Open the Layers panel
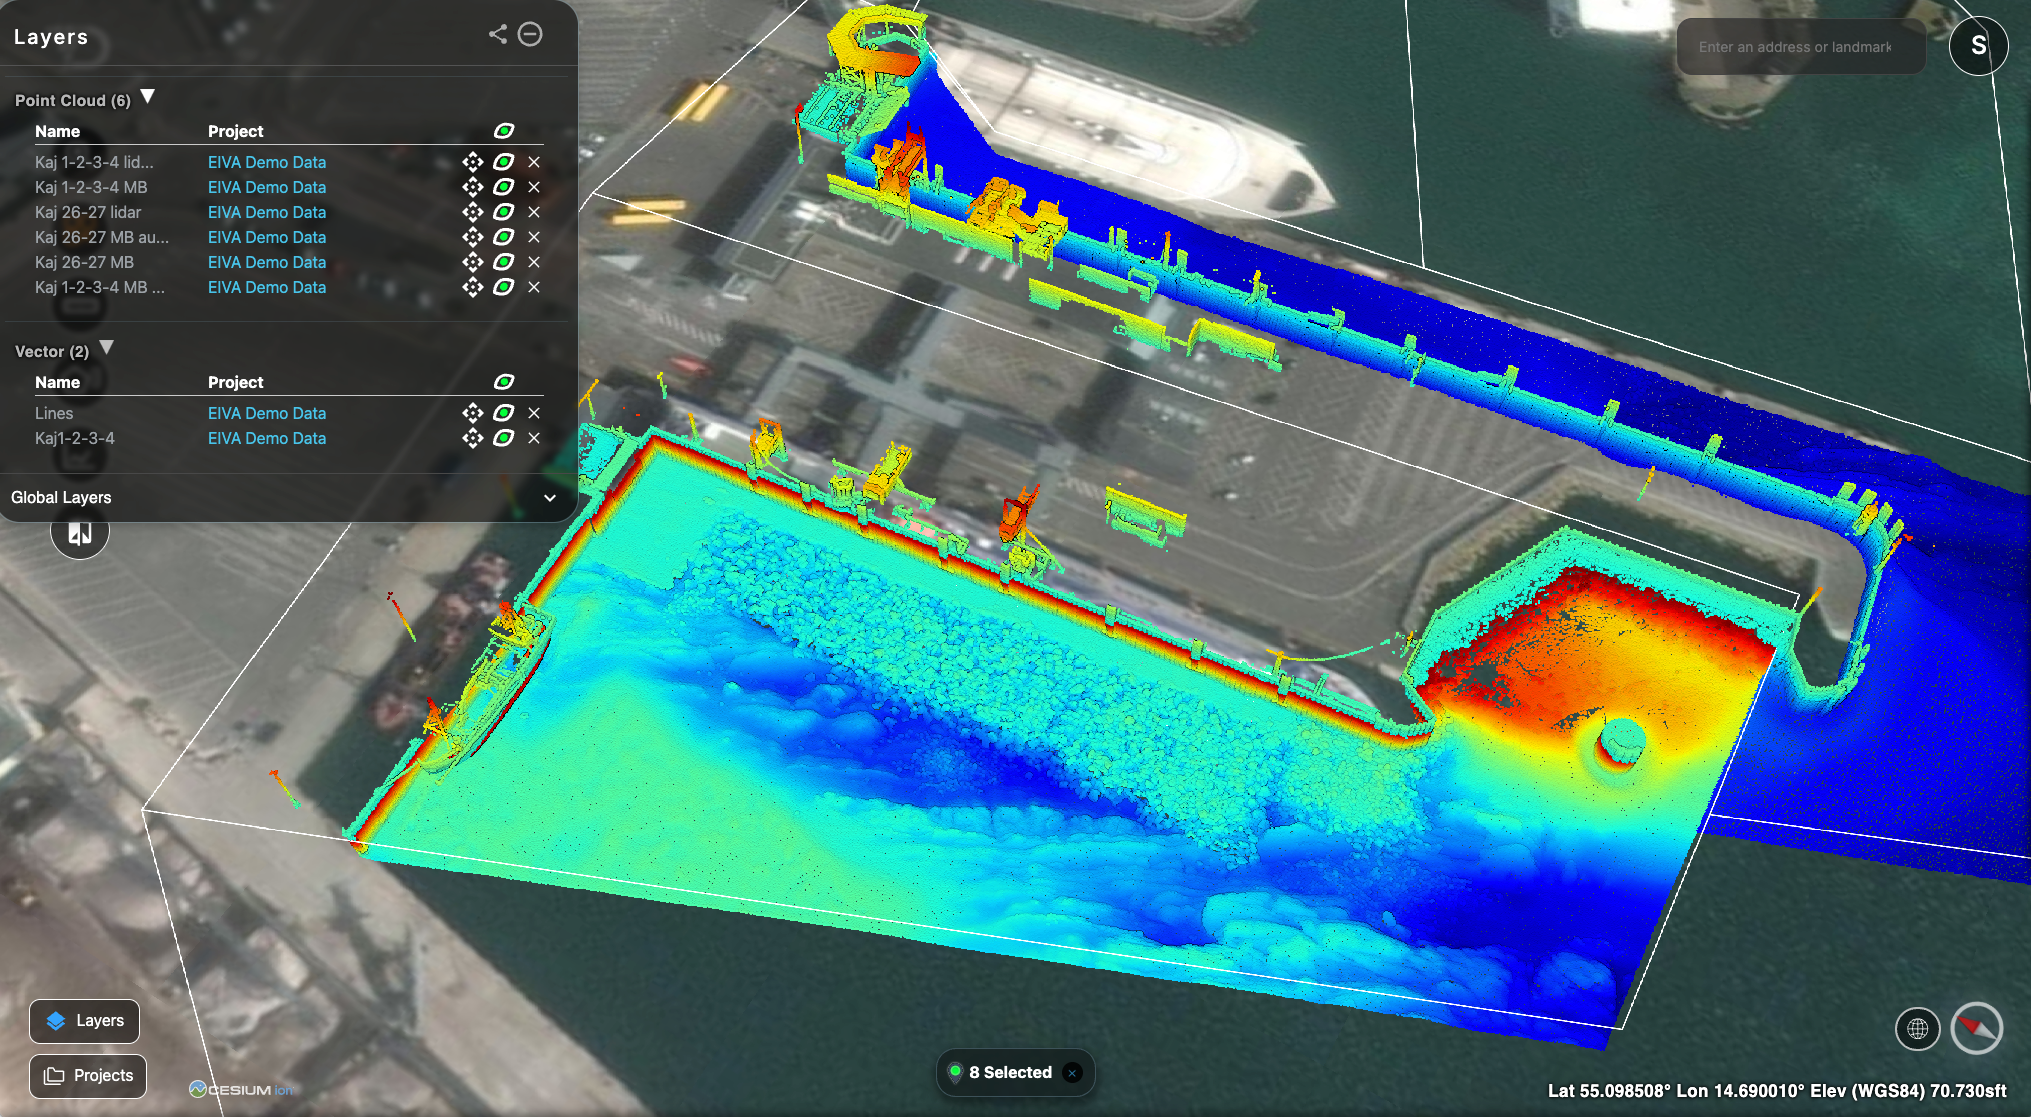 click(x=84, y=1021)
